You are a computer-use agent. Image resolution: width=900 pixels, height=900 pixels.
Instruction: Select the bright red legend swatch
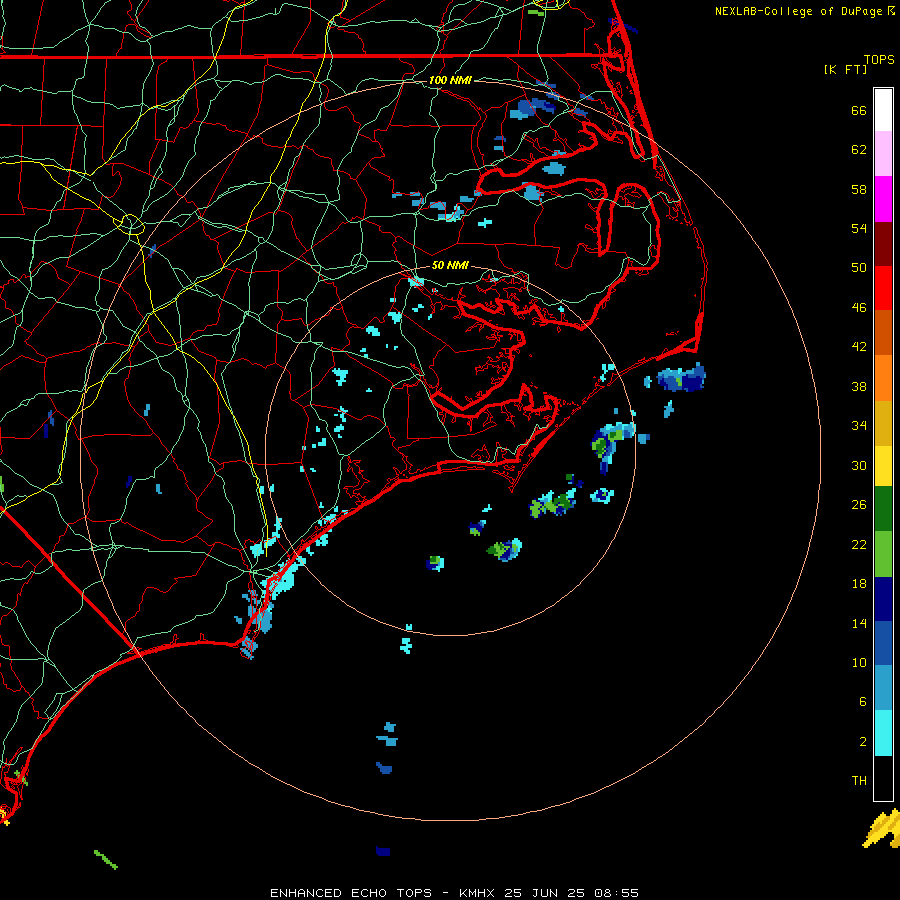[883, 288]
